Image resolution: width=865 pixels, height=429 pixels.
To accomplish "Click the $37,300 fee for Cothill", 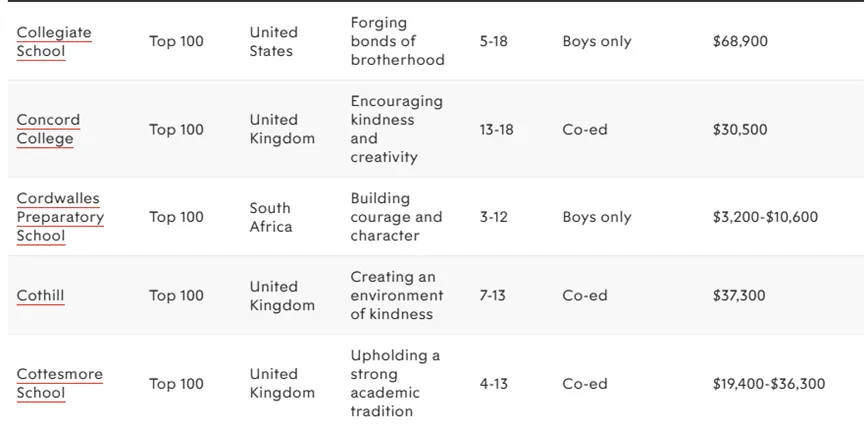I will (739, 296).
